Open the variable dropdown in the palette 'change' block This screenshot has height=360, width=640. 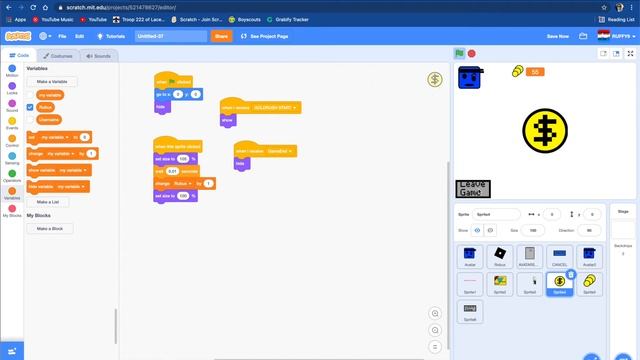click(x=60, y=154)
